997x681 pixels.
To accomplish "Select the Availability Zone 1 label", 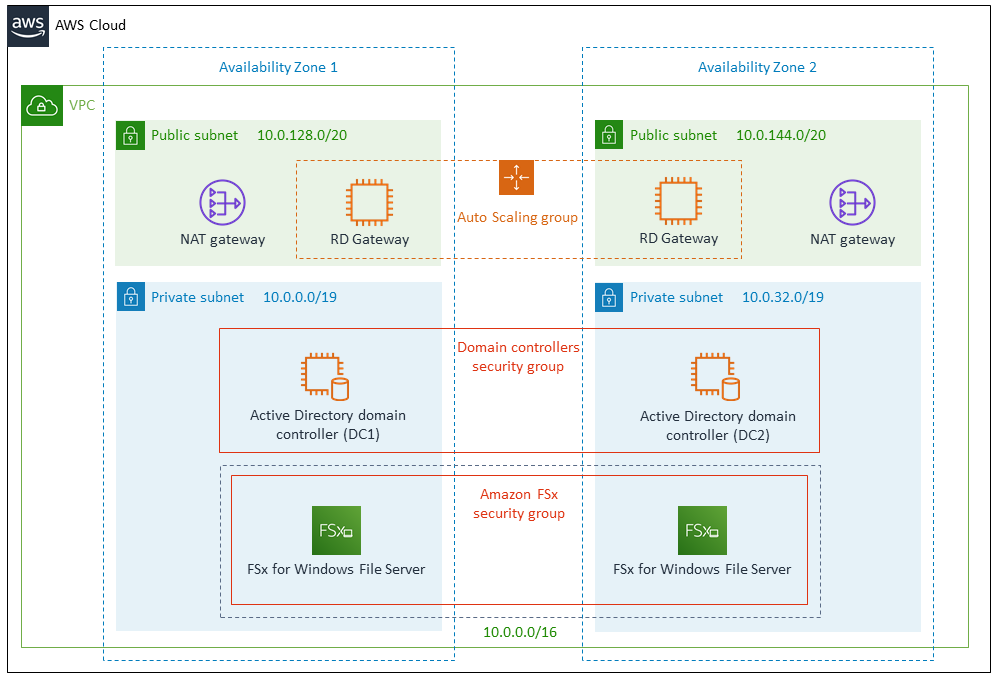I will click(x=278, y=68).
